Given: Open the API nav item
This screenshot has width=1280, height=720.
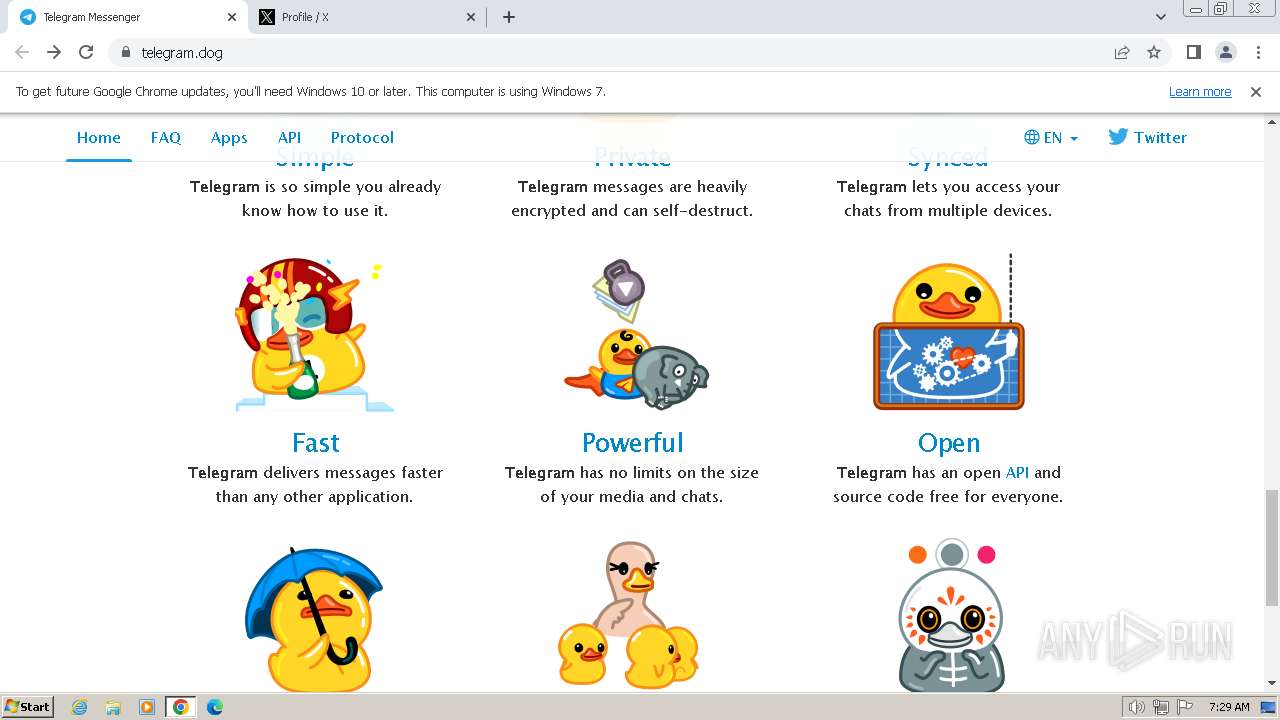Looking at the screenshot, I should [289, 138].
